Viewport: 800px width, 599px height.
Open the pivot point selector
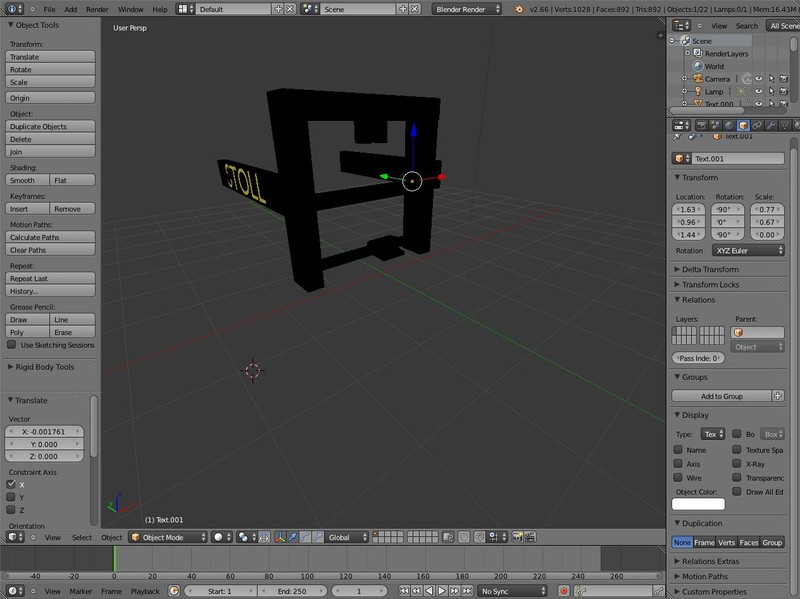coord(246,537)
